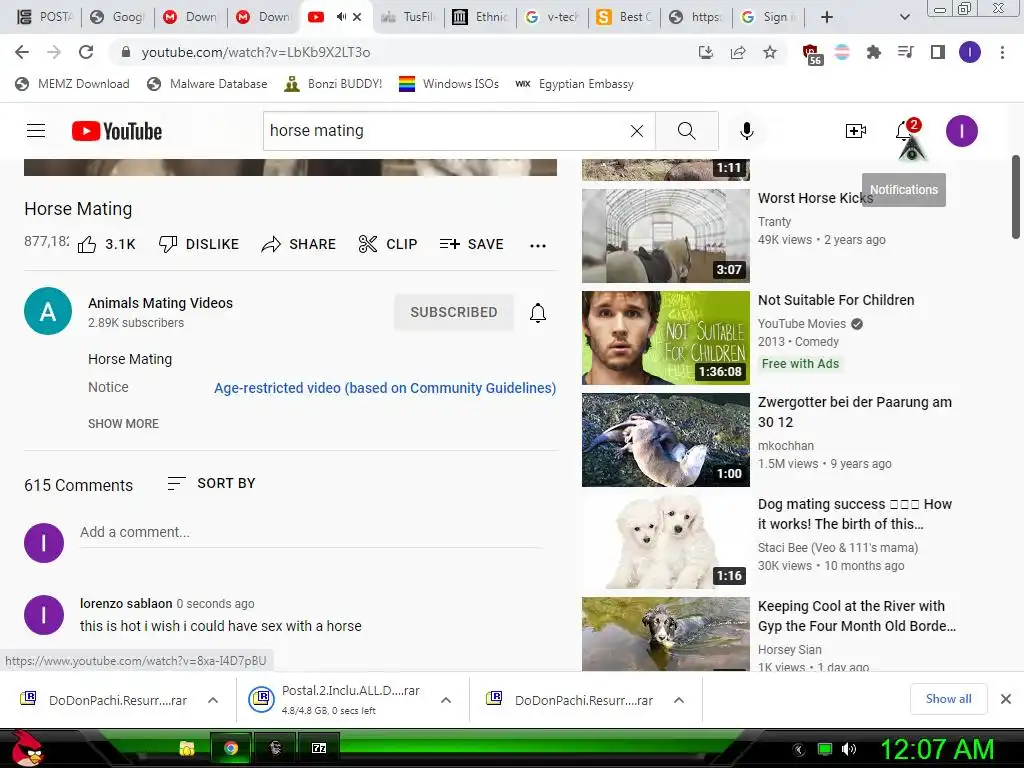Expand options for Postal.2 download item
The image size is (1024, 768).
click(x=446, y=700)
